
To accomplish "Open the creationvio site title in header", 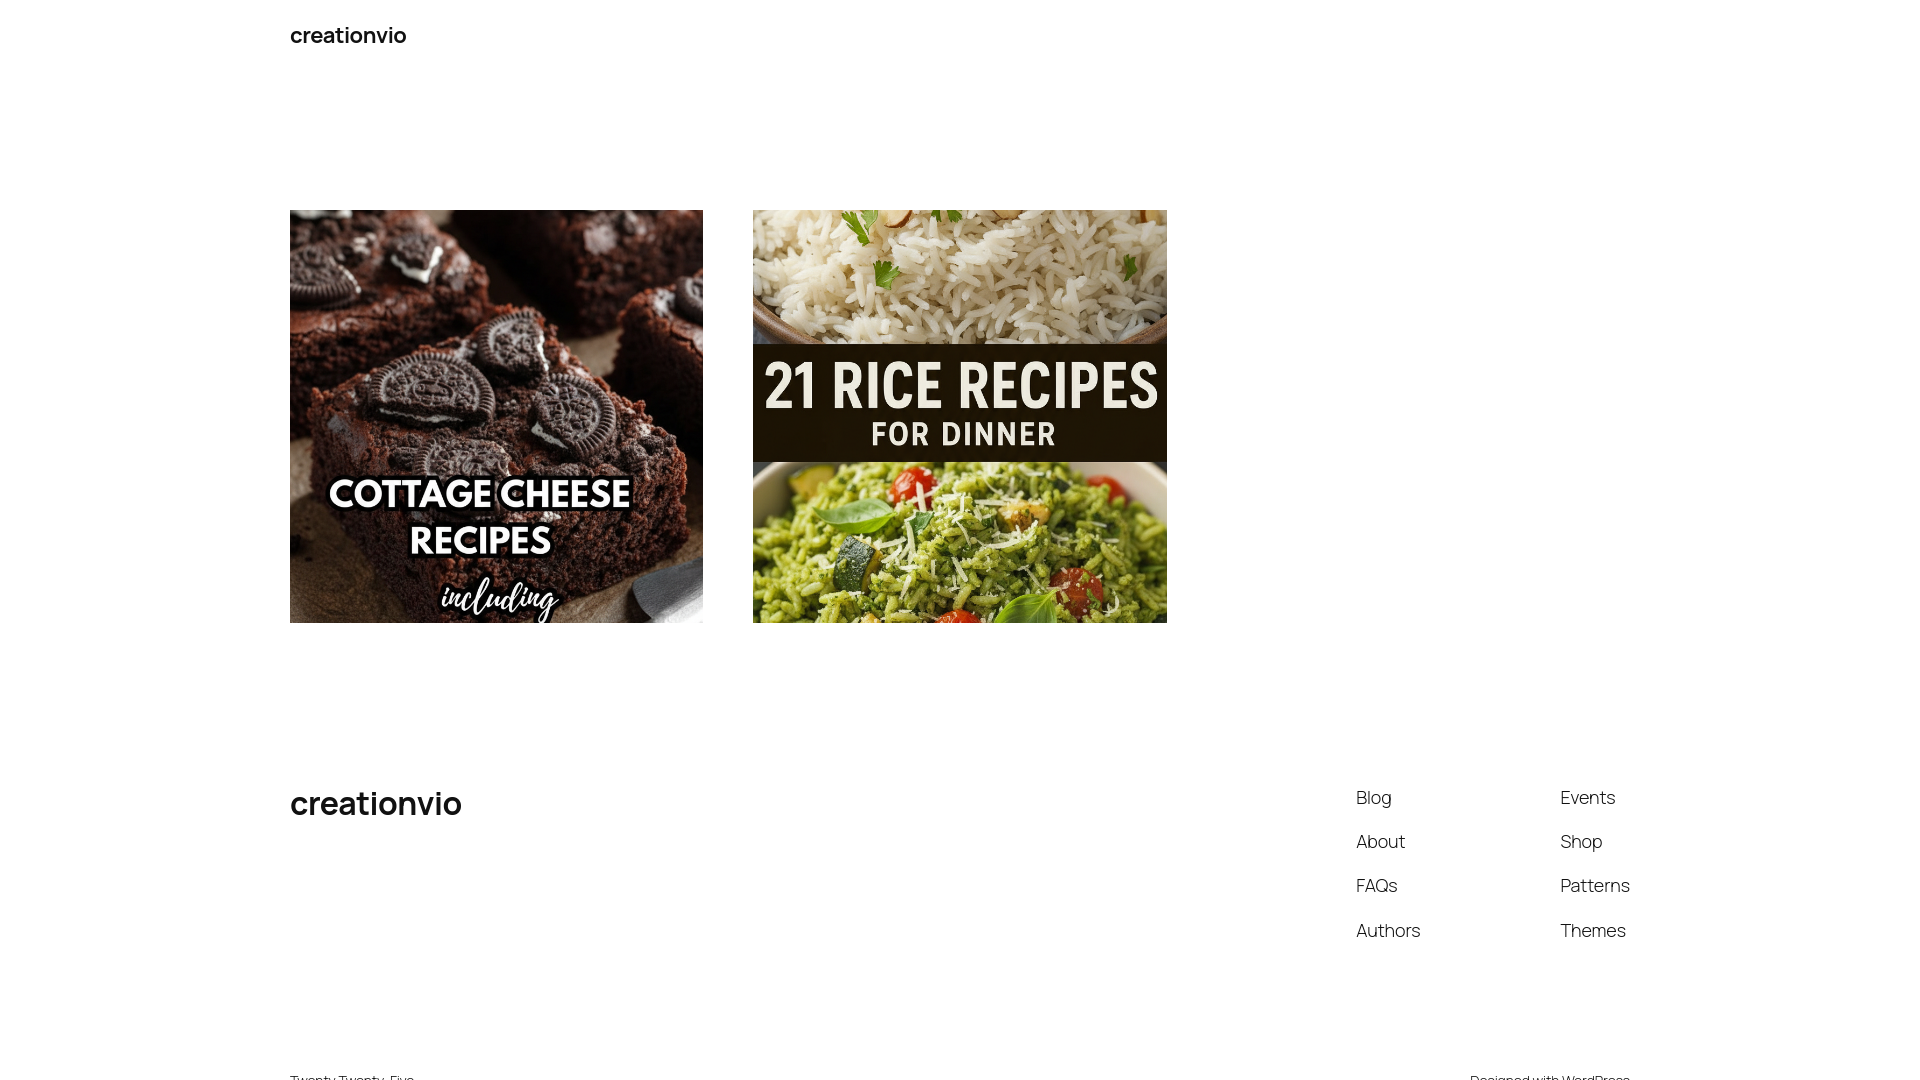I will pos(348,35).
